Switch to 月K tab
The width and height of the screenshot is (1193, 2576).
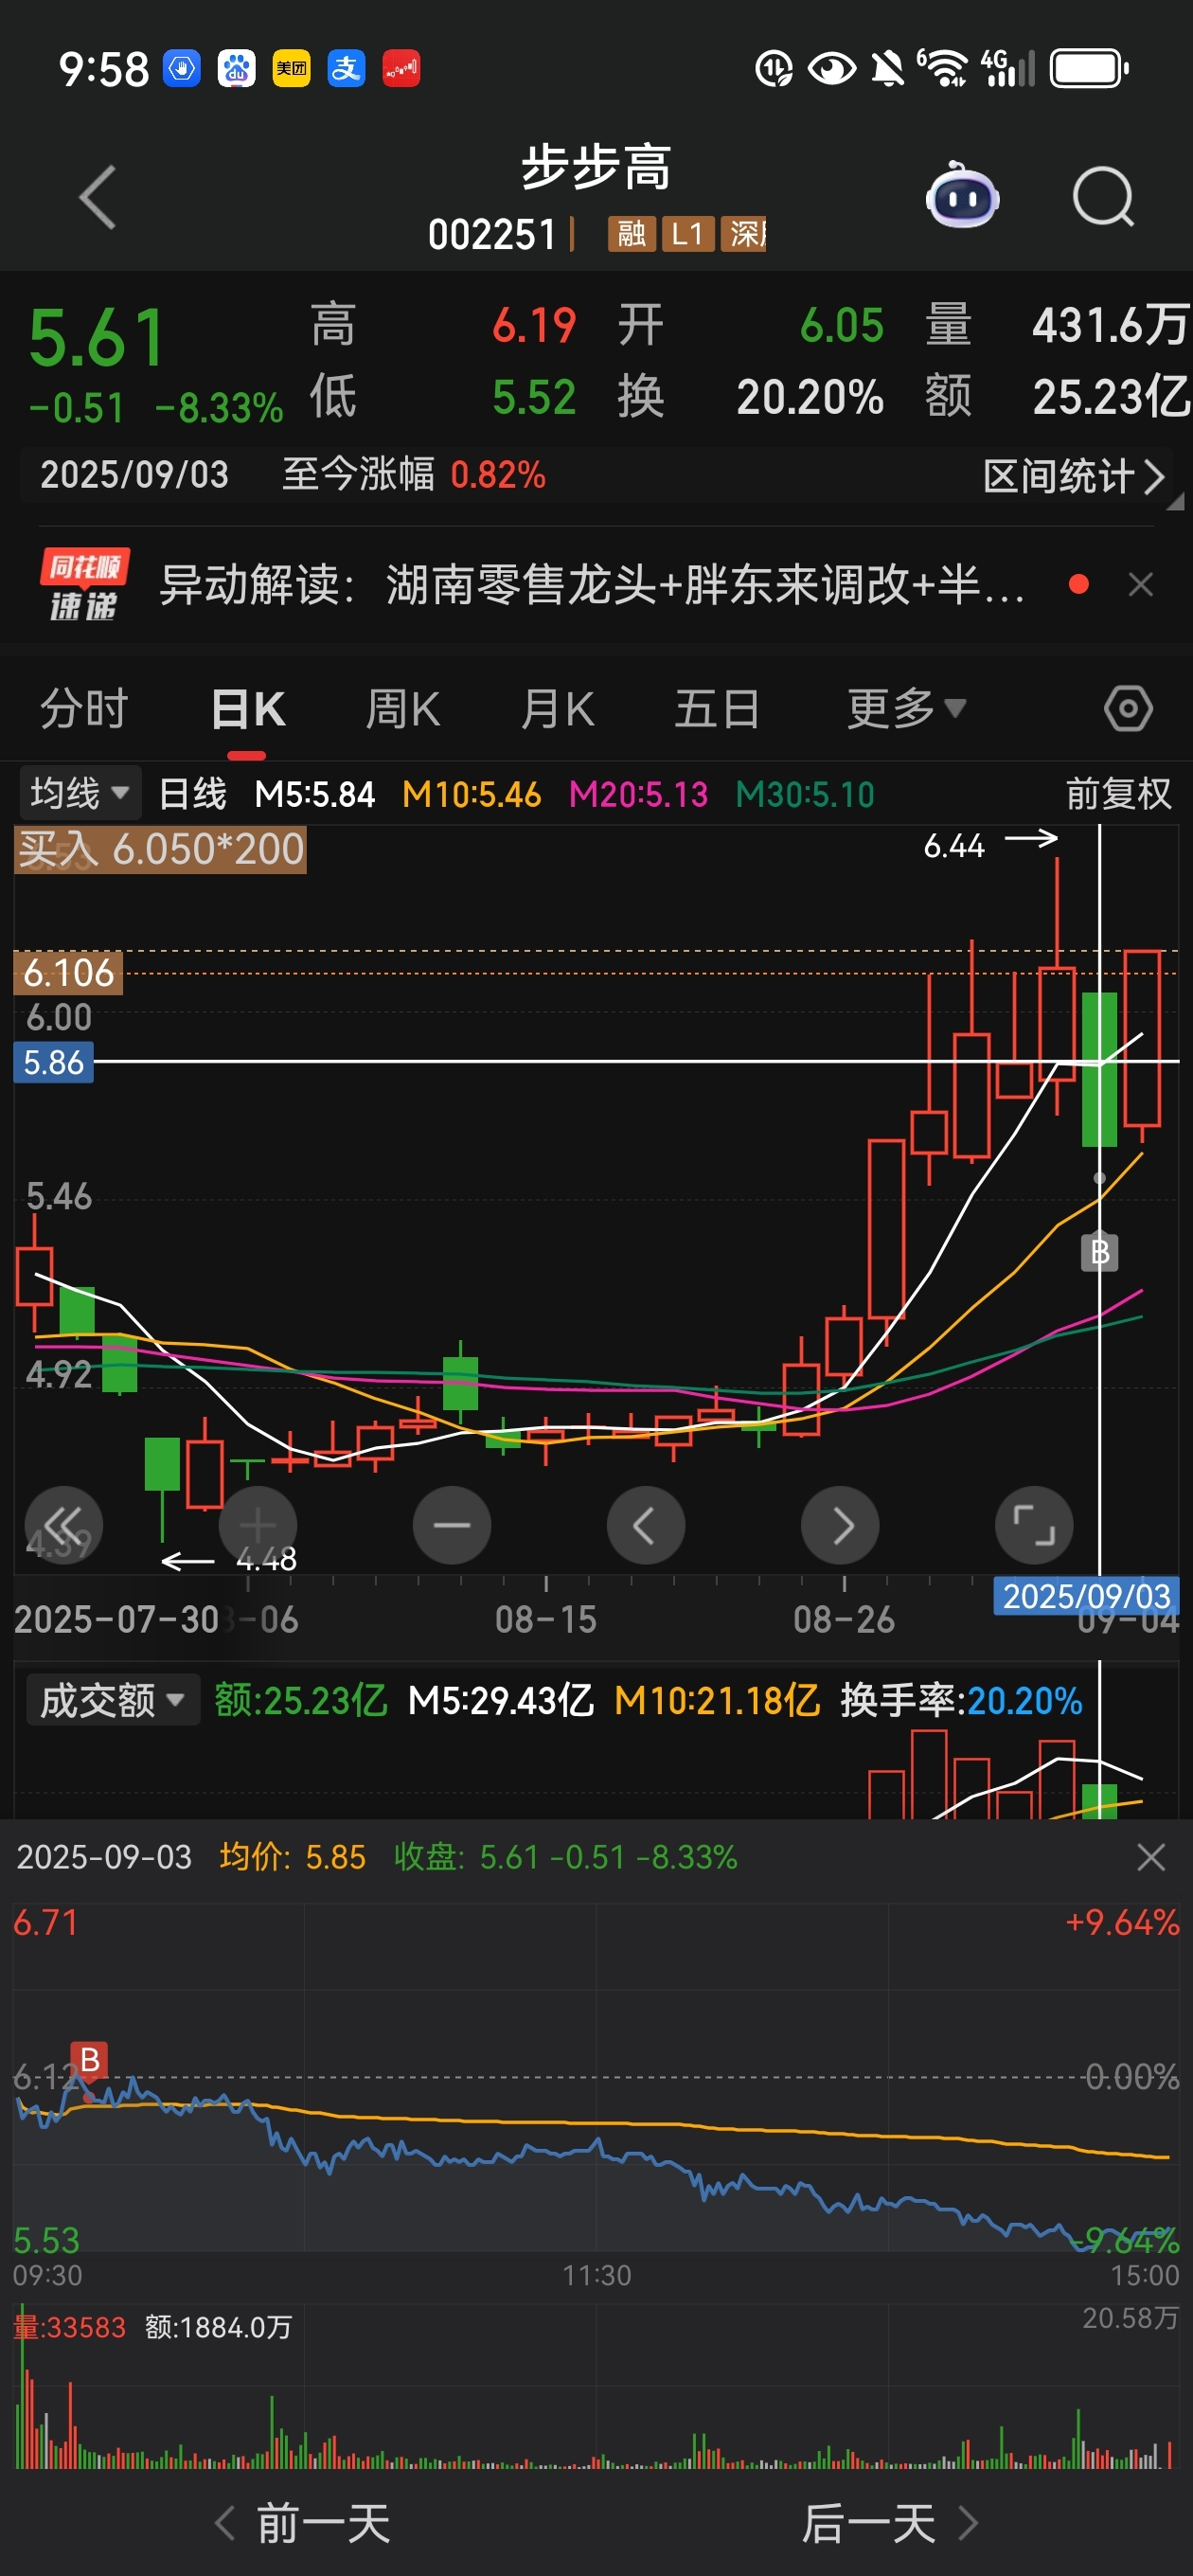(558, 709)
